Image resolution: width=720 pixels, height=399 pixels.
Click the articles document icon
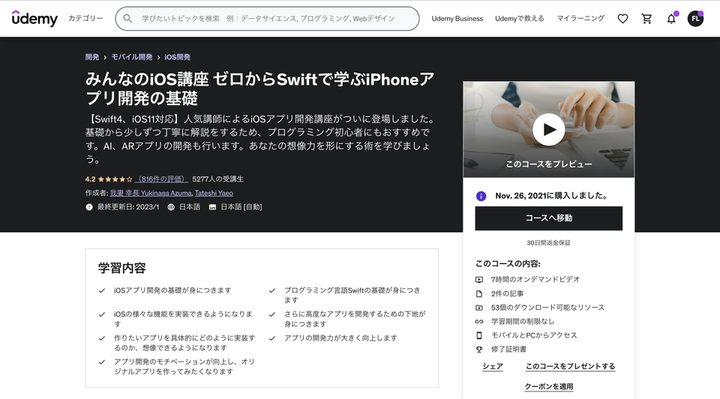coord(479,294)
